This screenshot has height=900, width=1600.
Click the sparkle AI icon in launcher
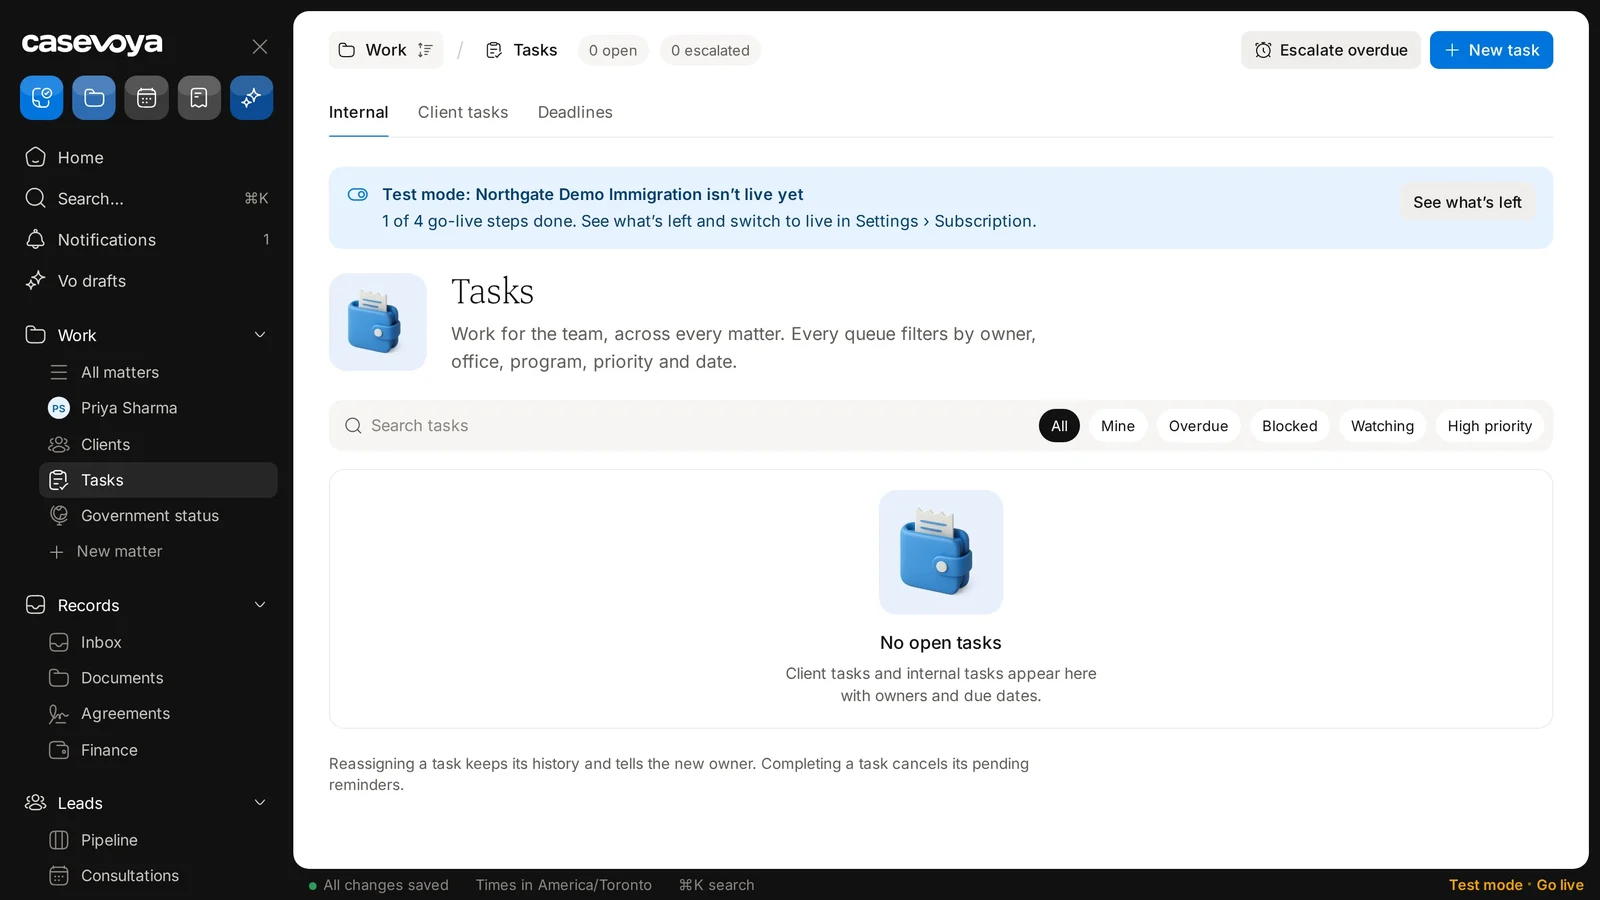click(251, 98)
